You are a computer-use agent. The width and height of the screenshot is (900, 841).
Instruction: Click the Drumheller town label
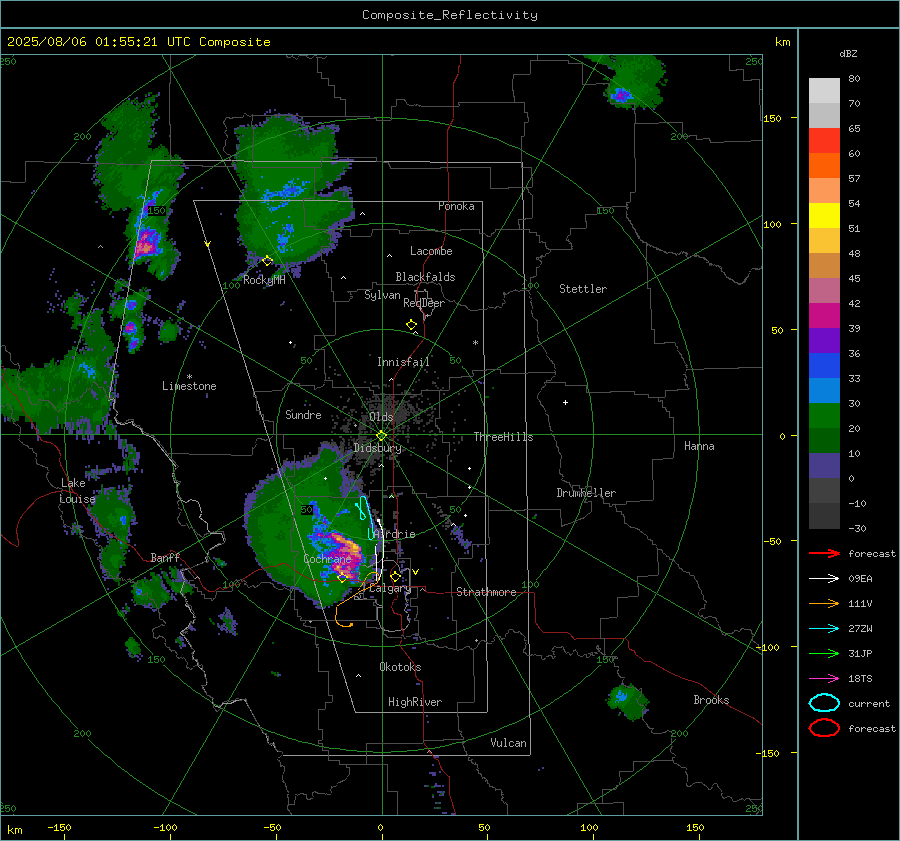[586, 493]
